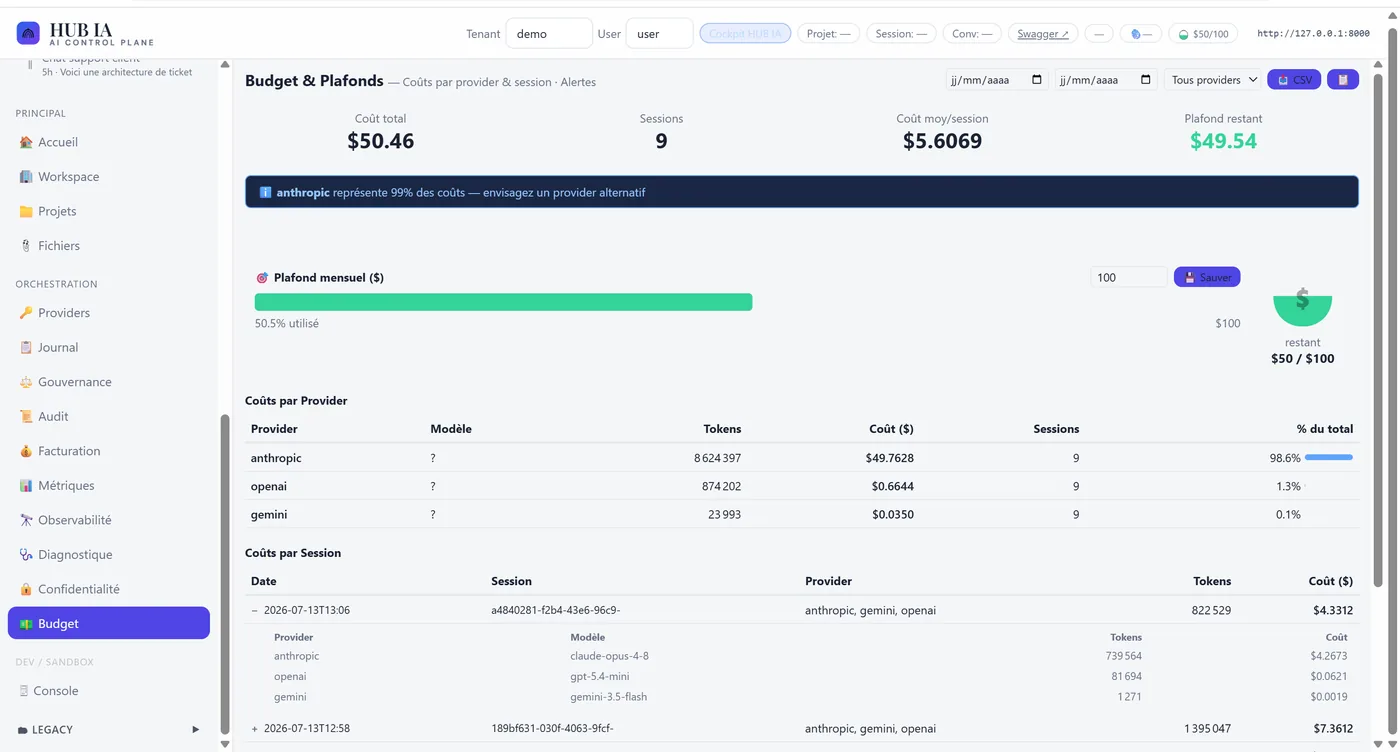This screenshot has height=752, width=1400.
Task: Click the Projet: — header pill
Action: [829, 34]
